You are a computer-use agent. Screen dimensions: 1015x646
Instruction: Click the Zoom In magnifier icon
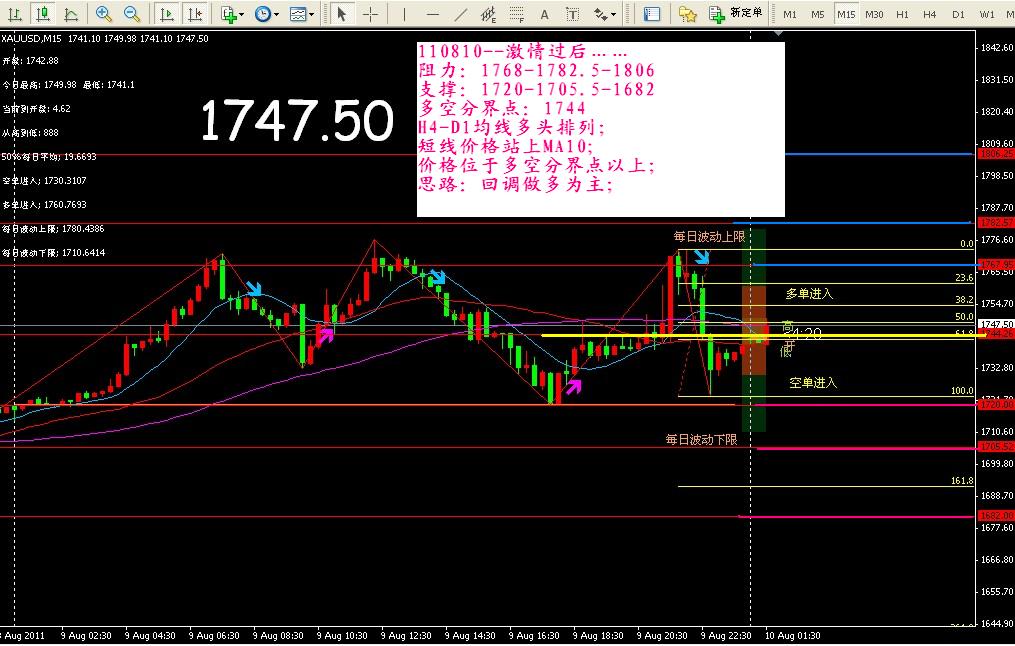coord(104,14)
